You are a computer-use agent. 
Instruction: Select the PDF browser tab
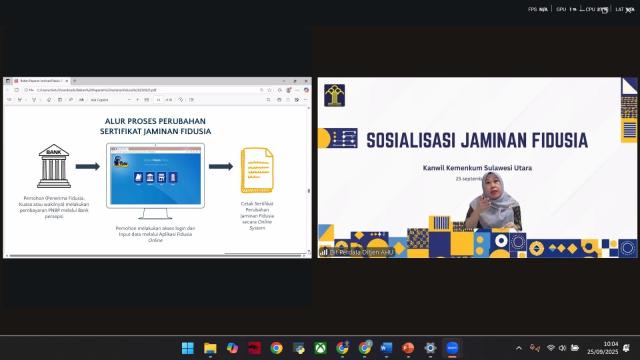(x=40, y=81)
